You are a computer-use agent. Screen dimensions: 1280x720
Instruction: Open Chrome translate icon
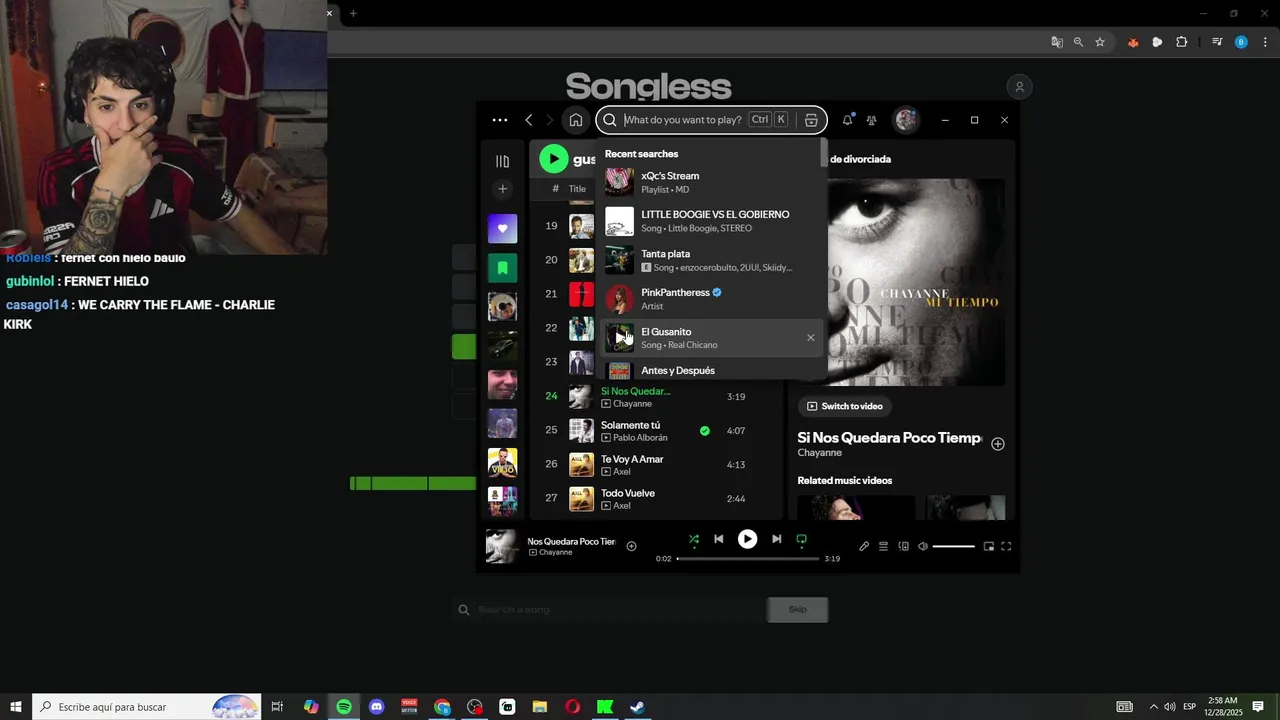point(1057,42)
